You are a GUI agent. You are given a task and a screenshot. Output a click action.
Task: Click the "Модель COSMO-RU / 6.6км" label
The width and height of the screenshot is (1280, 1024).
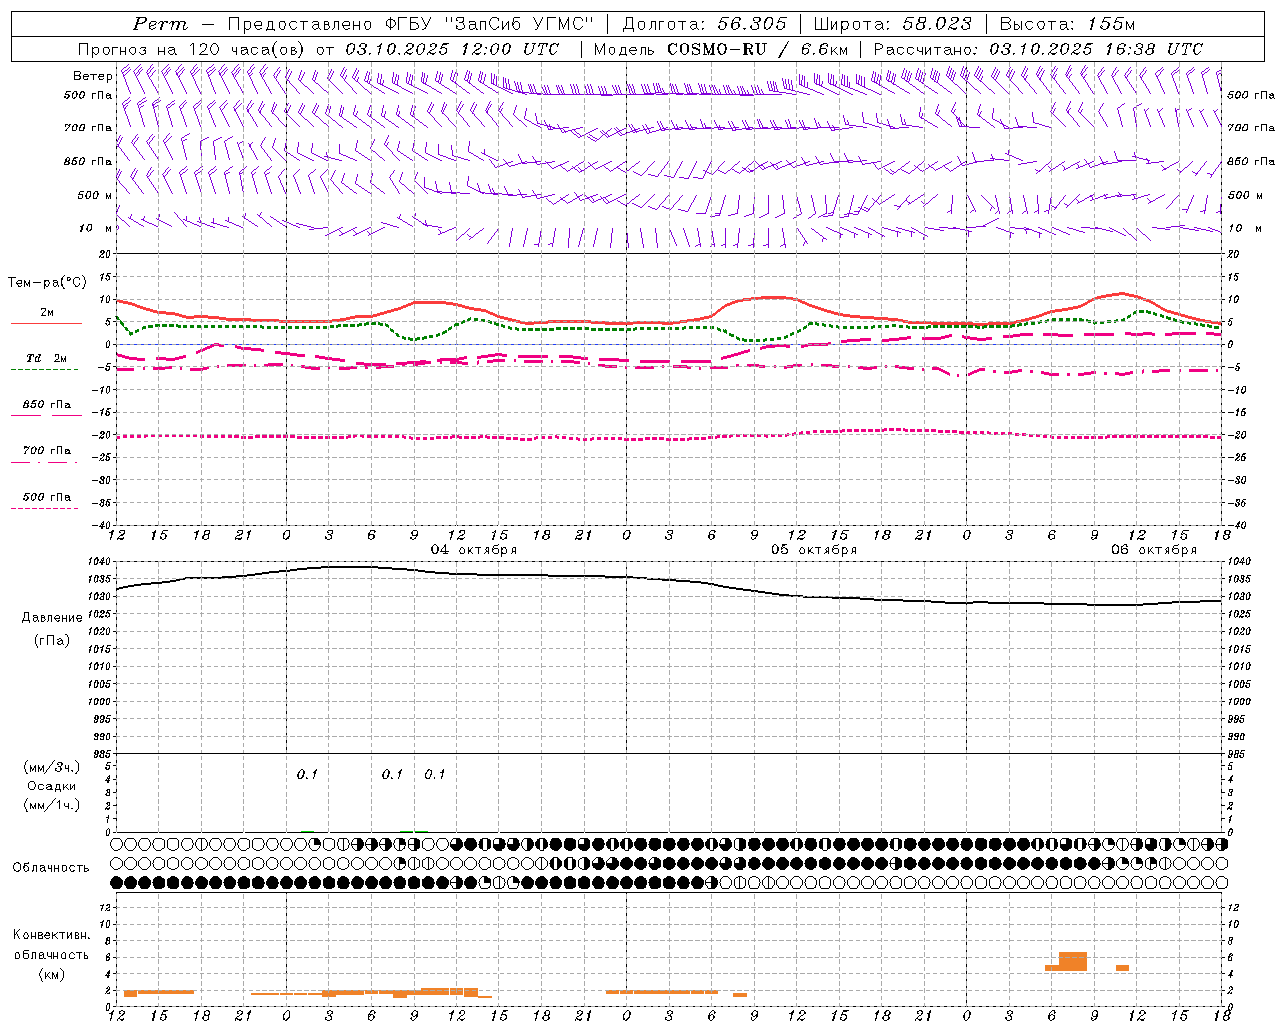coord(720,49)
